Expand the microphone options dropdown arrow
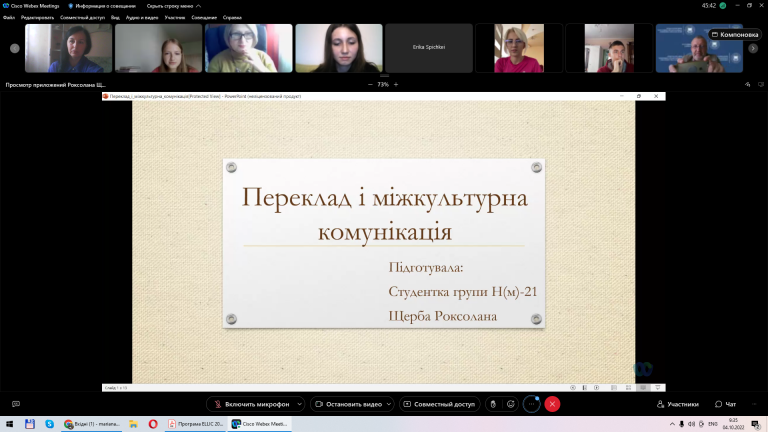The image size is (768, 432). [x=299, y=404]
